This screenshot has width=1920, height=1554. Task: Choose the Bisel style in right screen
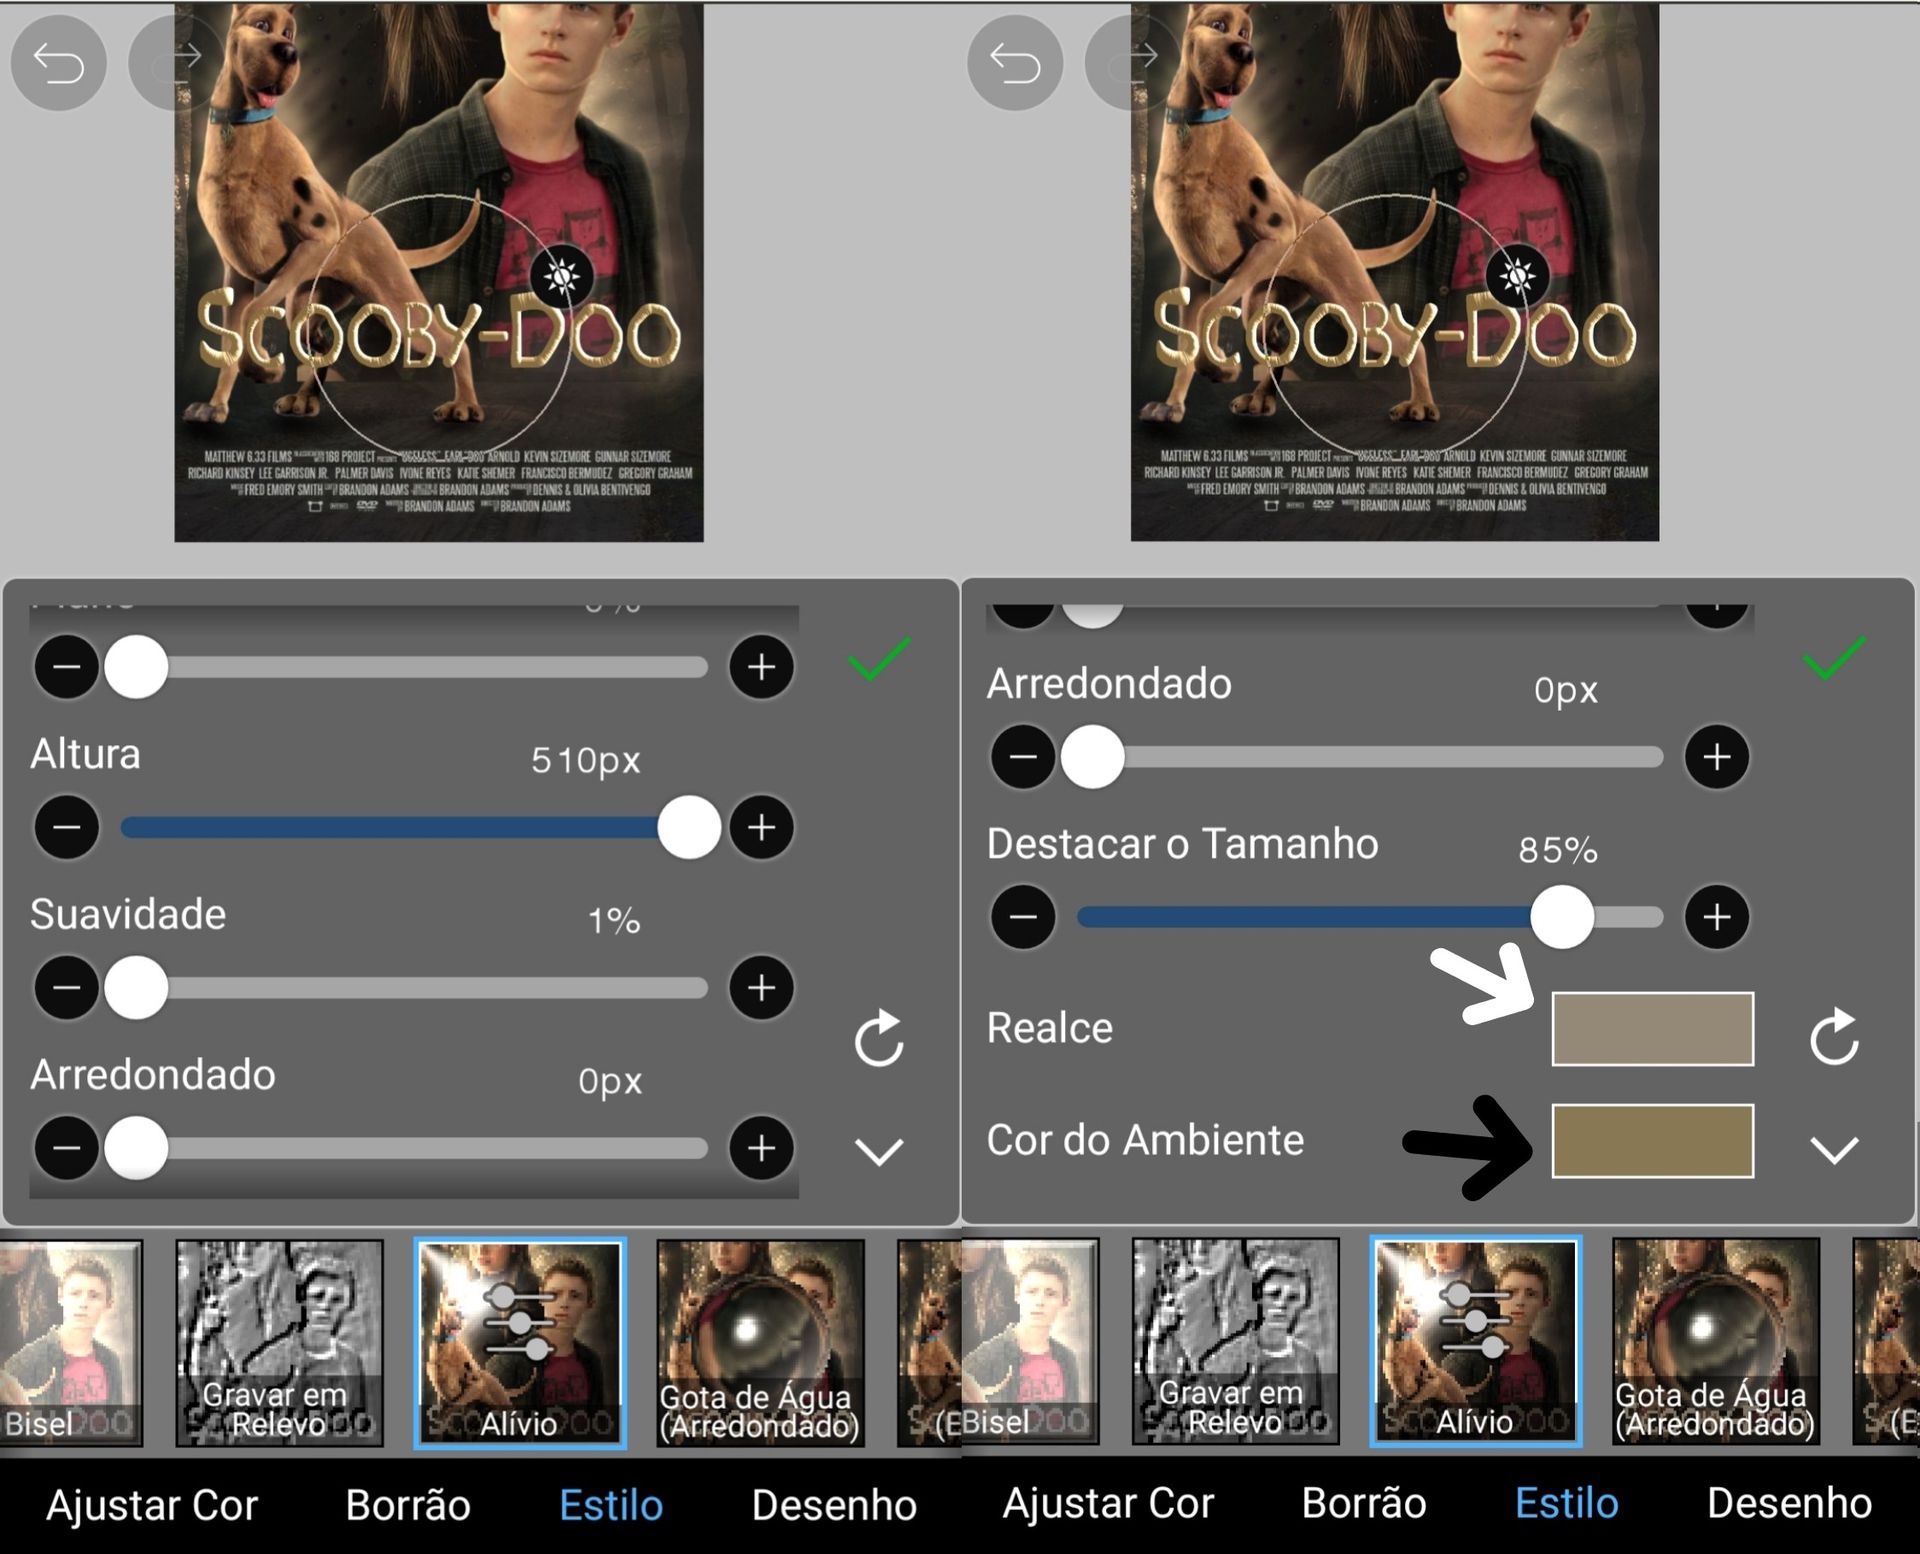[1029, 1341]
